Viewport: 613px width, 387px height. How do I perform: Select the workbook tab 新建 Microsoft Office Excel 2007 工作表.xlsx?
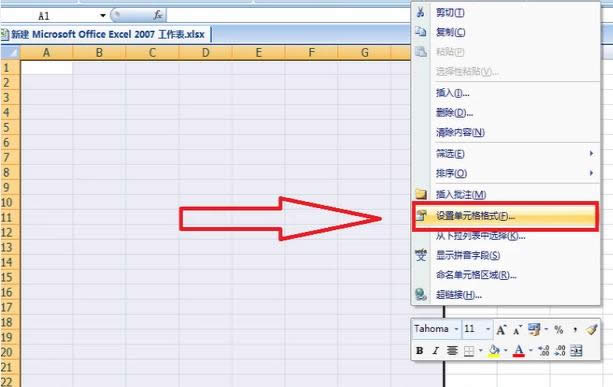[x=106, y=34]
